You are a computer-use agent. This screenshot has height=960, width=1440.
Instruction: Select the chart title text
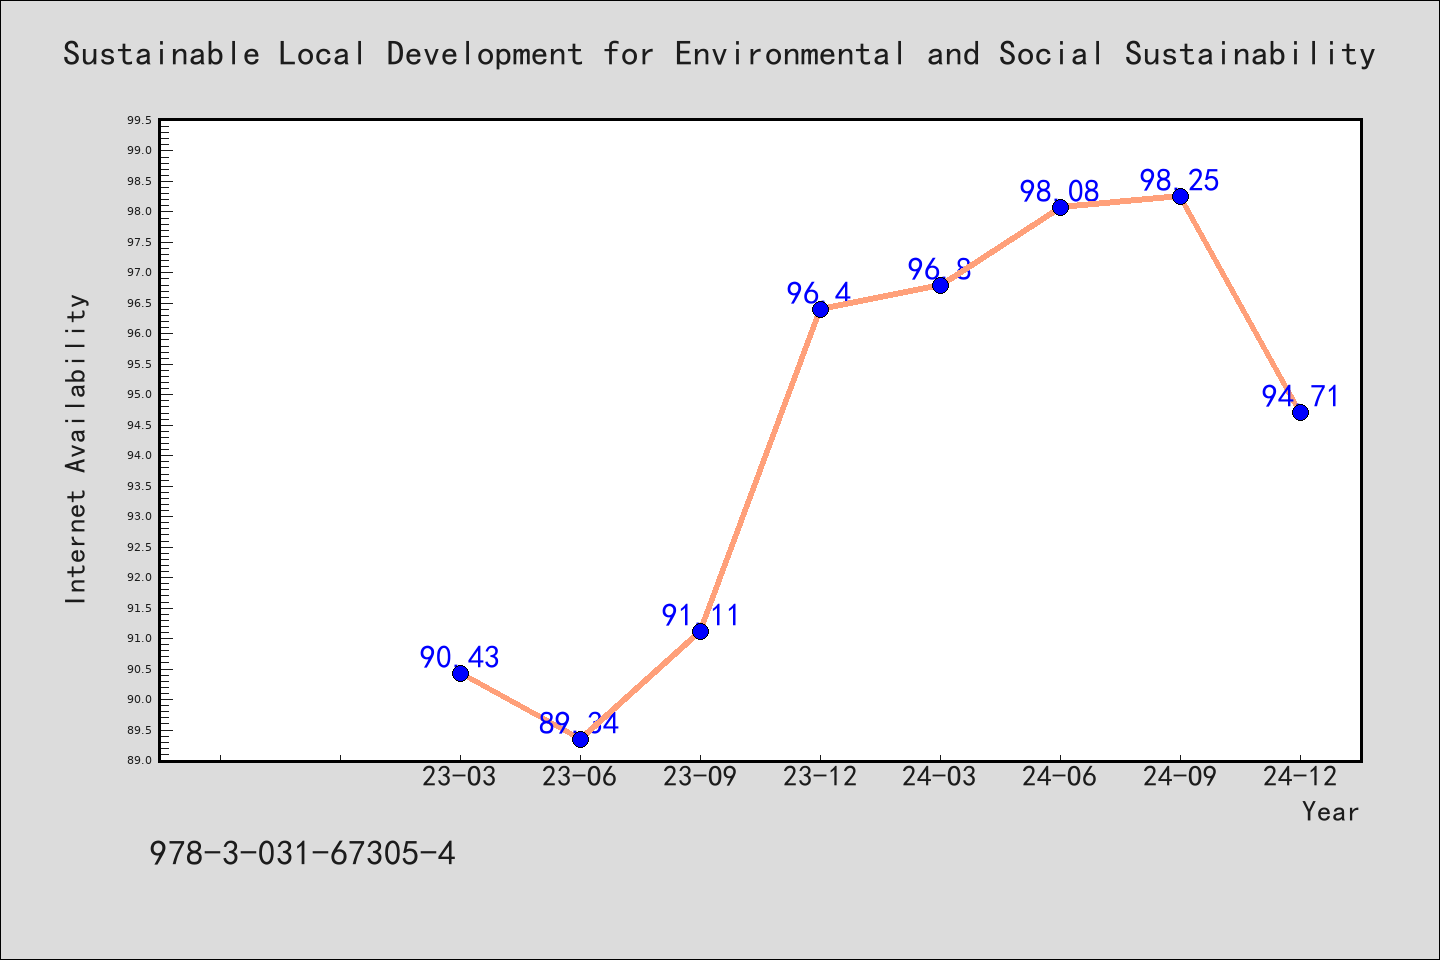(719, 54)
